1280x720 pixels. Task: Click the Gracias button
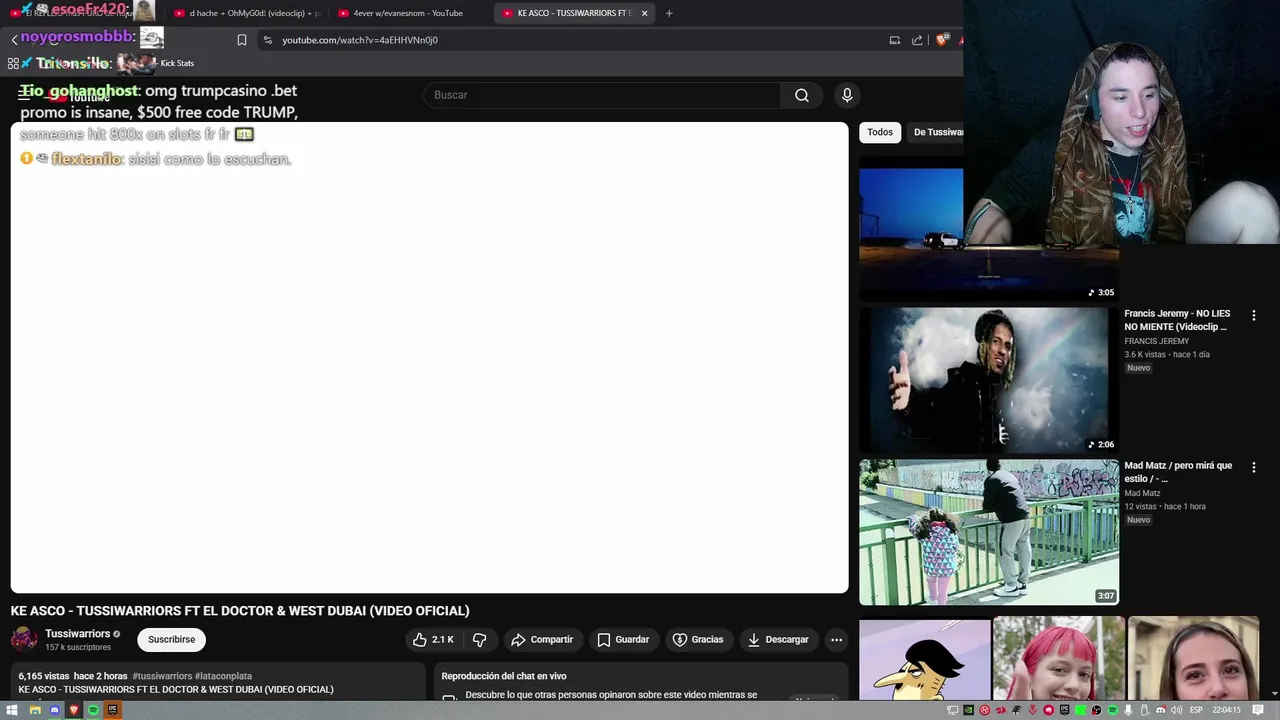click(698, 639)
